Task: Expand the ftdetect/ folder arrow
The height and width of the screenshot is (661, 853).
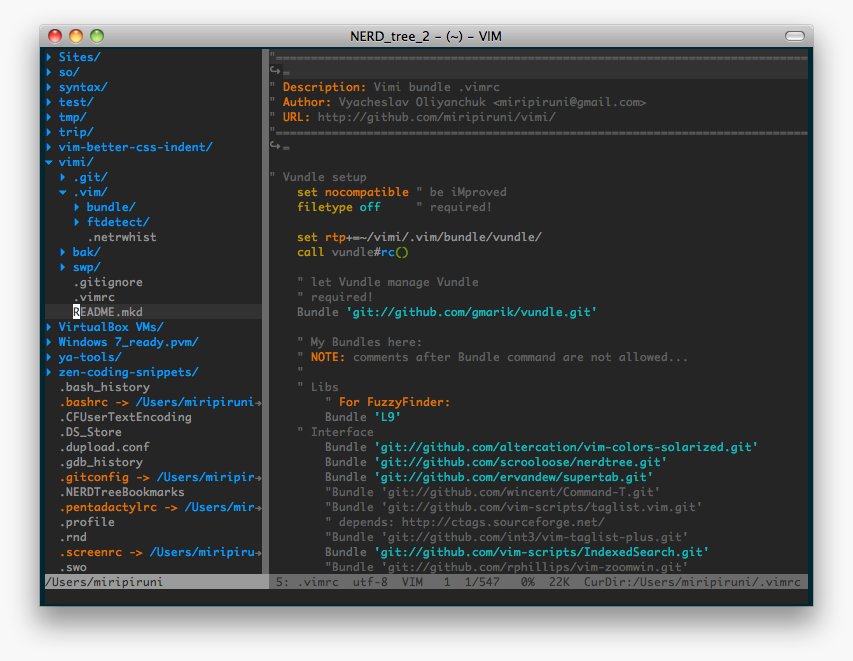Action: [x=77, y=222]
